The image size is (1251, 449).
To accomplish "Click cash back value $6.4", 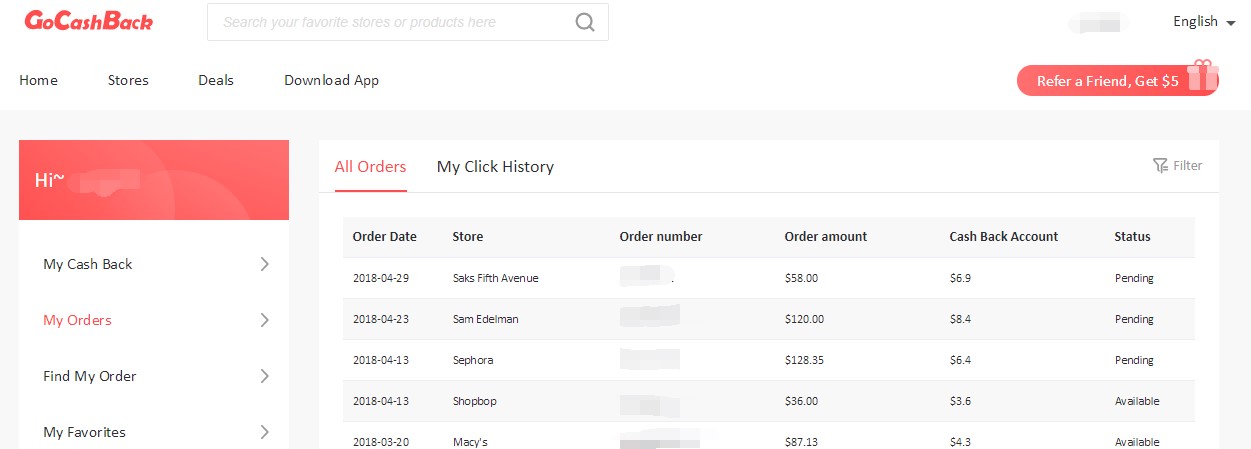I will pos(960,360).
